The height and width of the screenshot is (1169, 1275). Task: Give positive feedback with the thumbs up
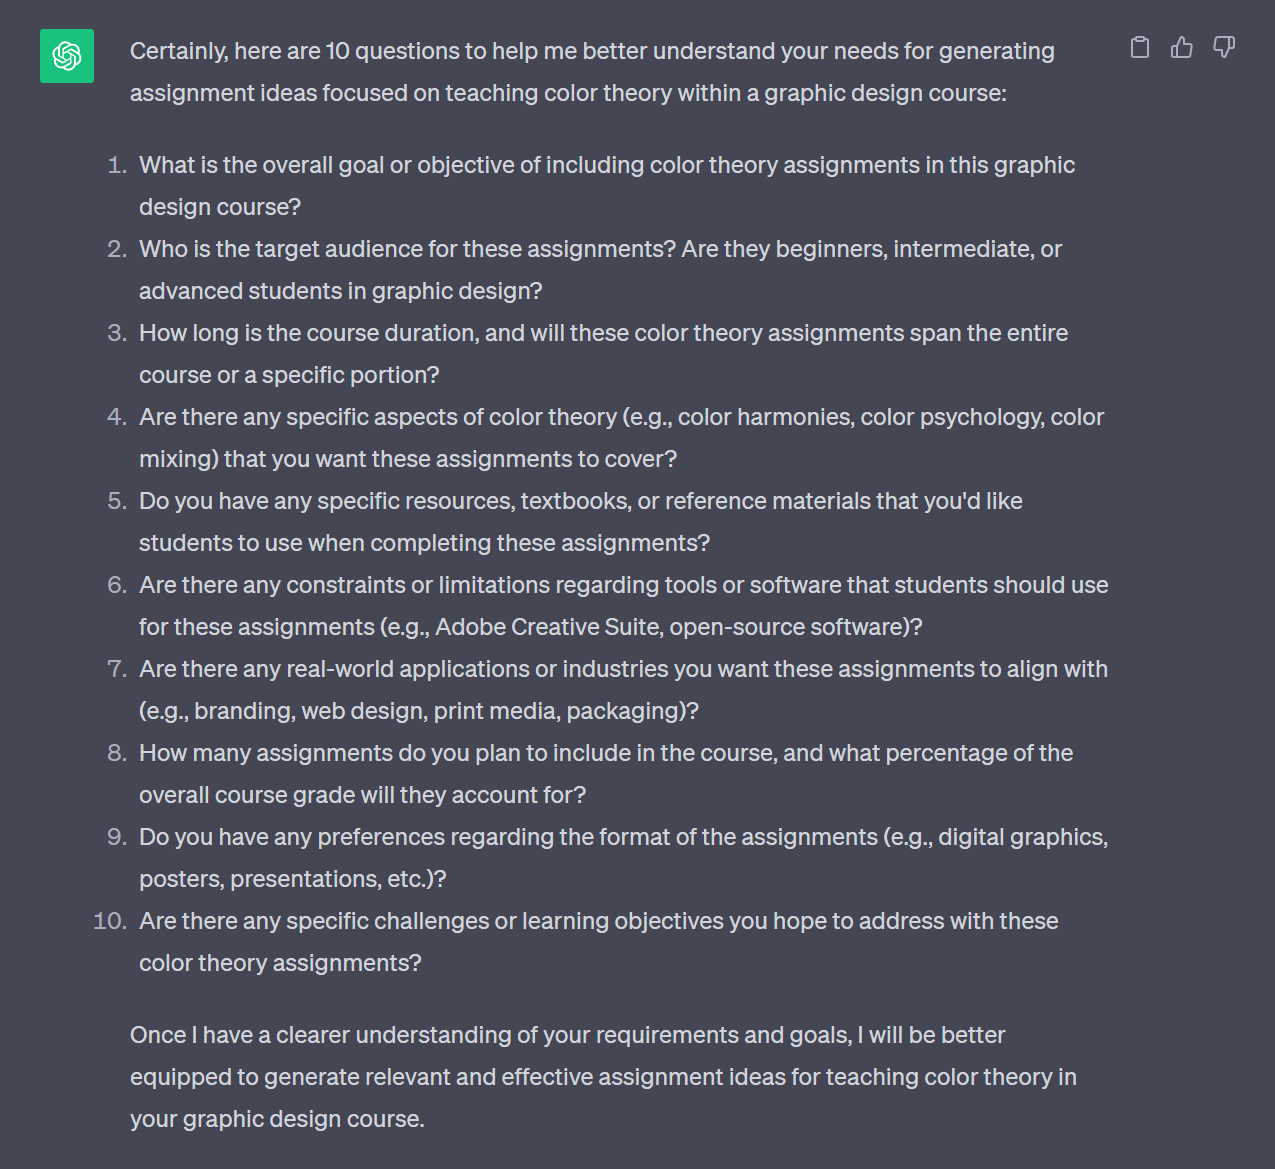1181,47
